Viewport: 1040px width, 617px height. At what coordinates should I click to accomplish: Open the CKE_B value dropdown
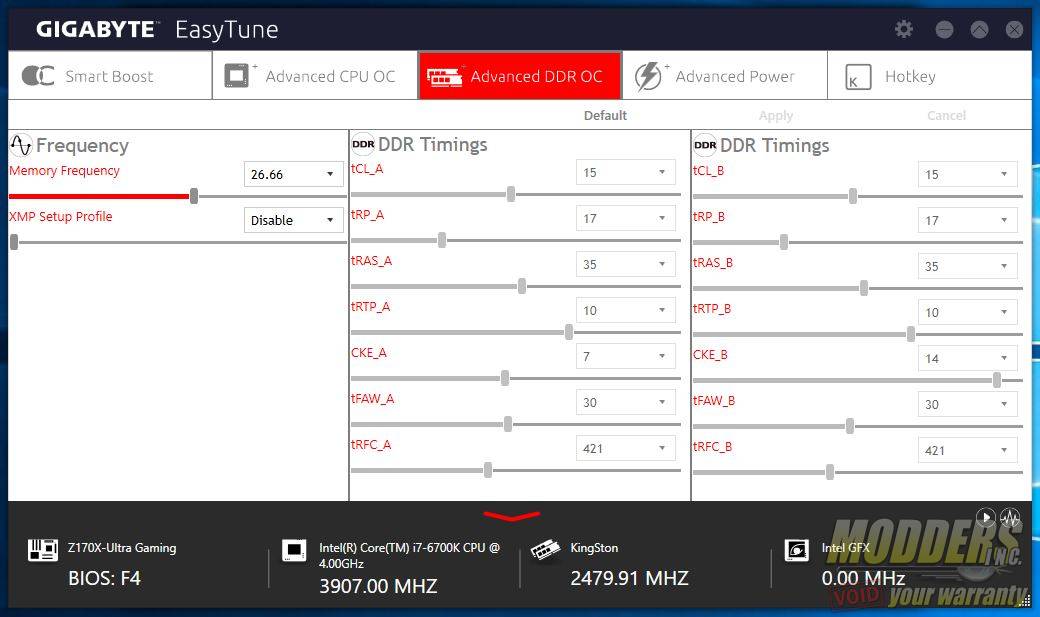(968, 358)
